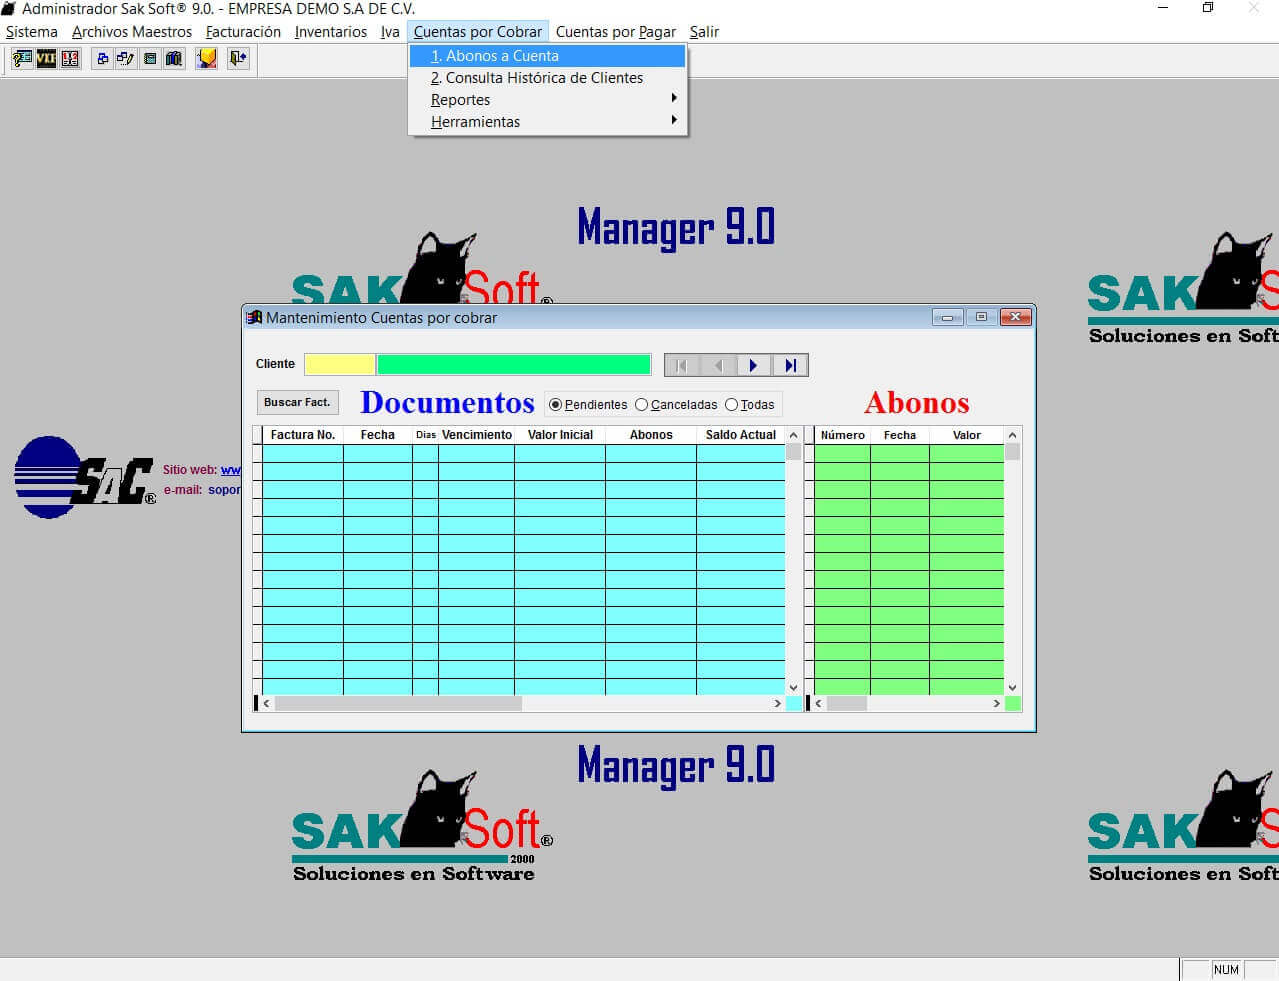1279x981 pixels.
Task: Click the Número column header in Abonos
Action: [843, 435]
